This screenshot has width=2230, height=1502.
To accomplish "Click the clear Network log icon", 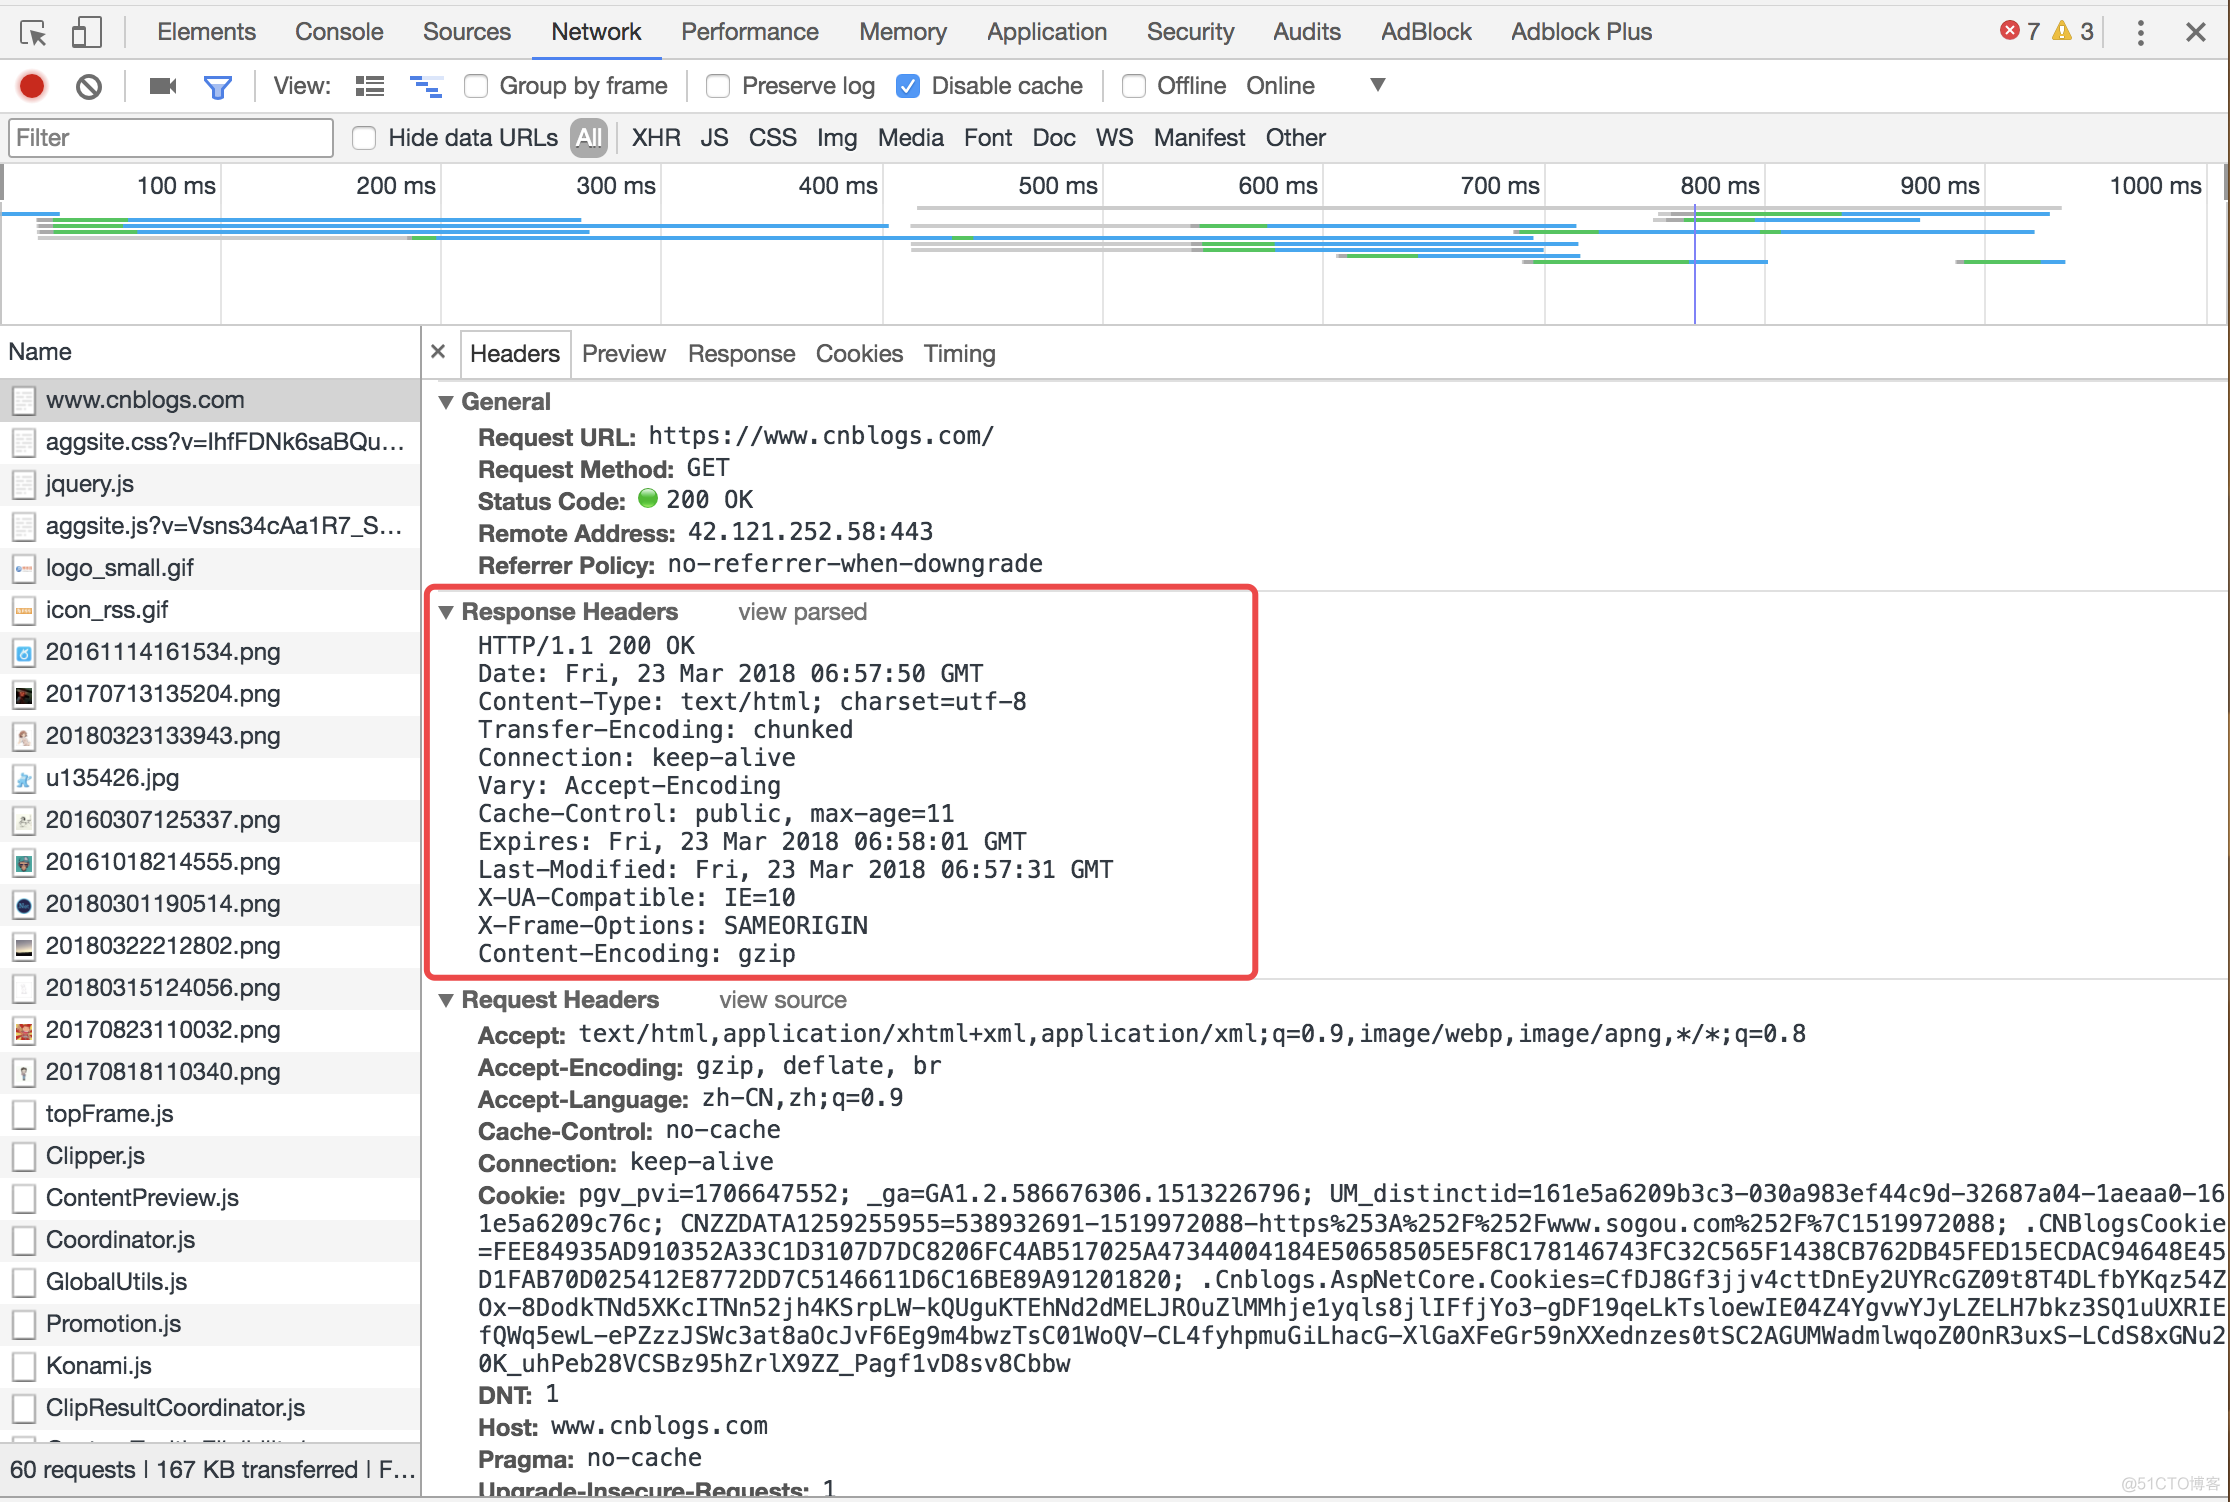I will (92, 85).
